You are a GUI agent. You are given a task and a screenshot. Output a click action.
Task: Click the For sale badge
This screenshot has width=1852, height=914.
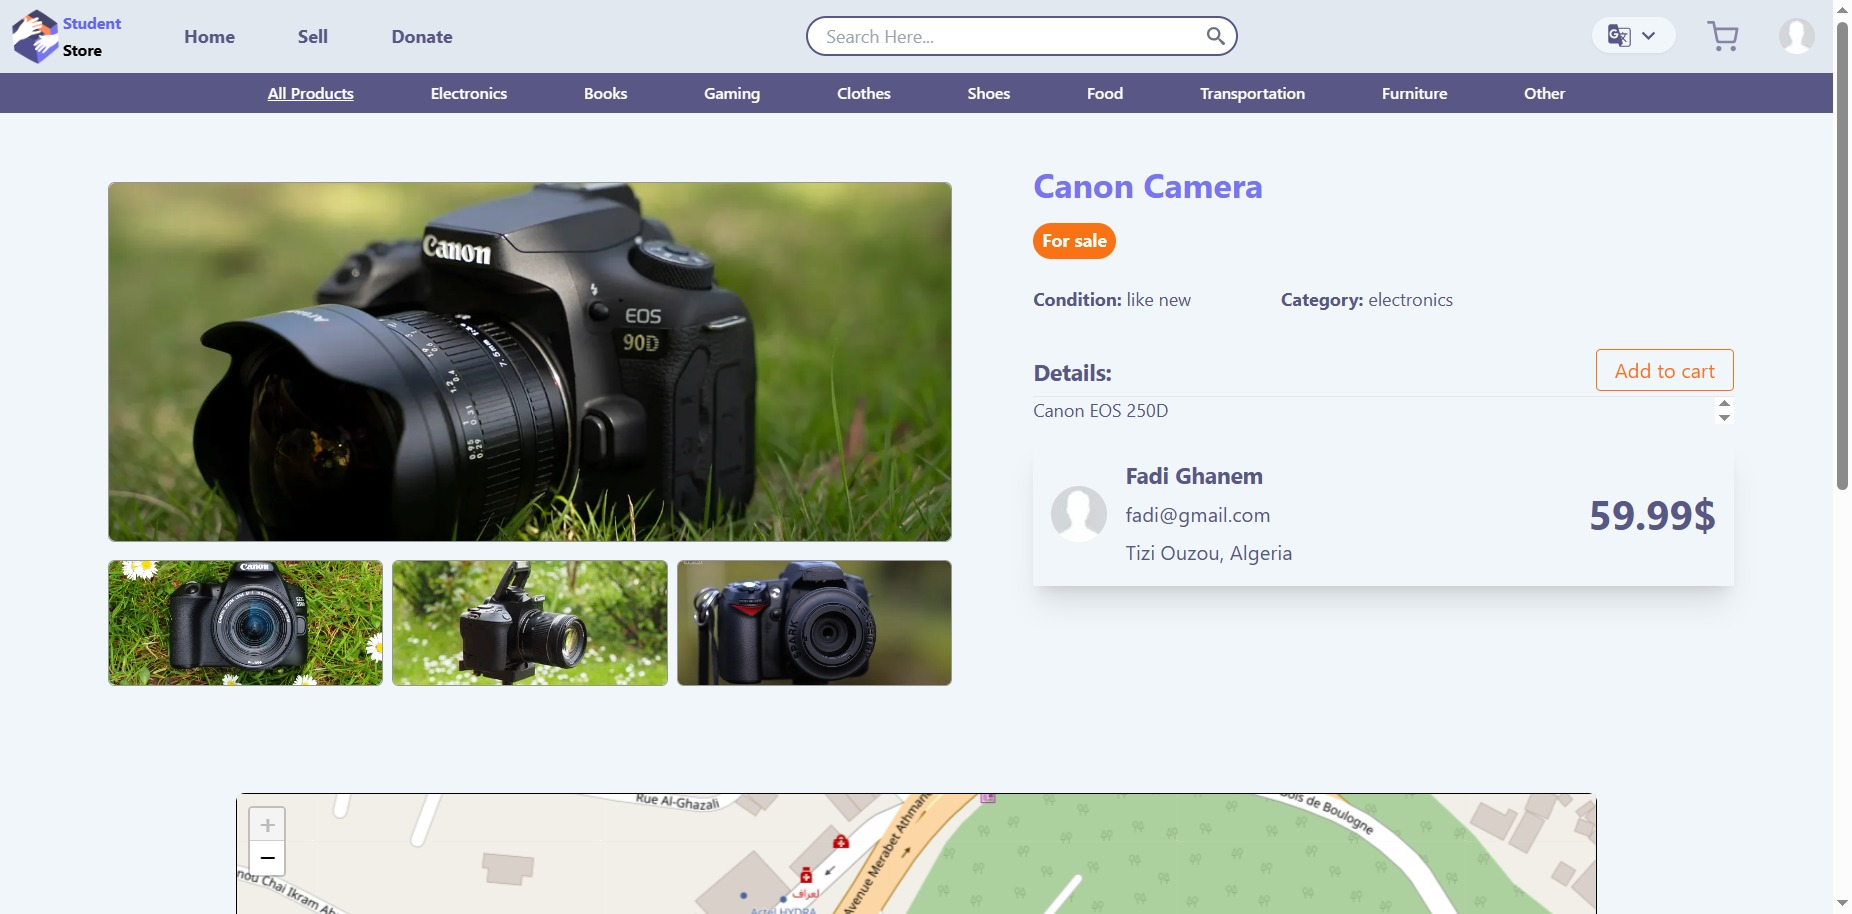click(x=1074, y=241)
